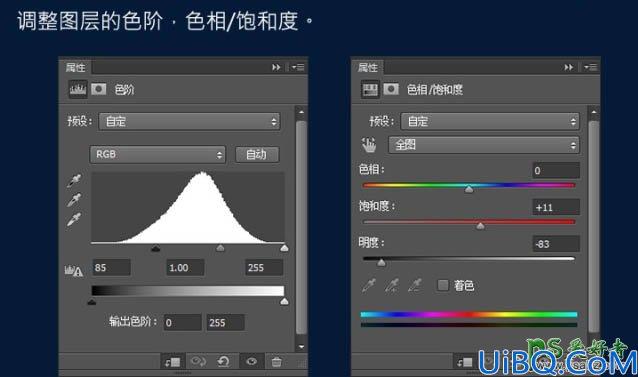
Task: Click the Hue/Saturation panel scrollbar thumb
Action: [594, 227]
